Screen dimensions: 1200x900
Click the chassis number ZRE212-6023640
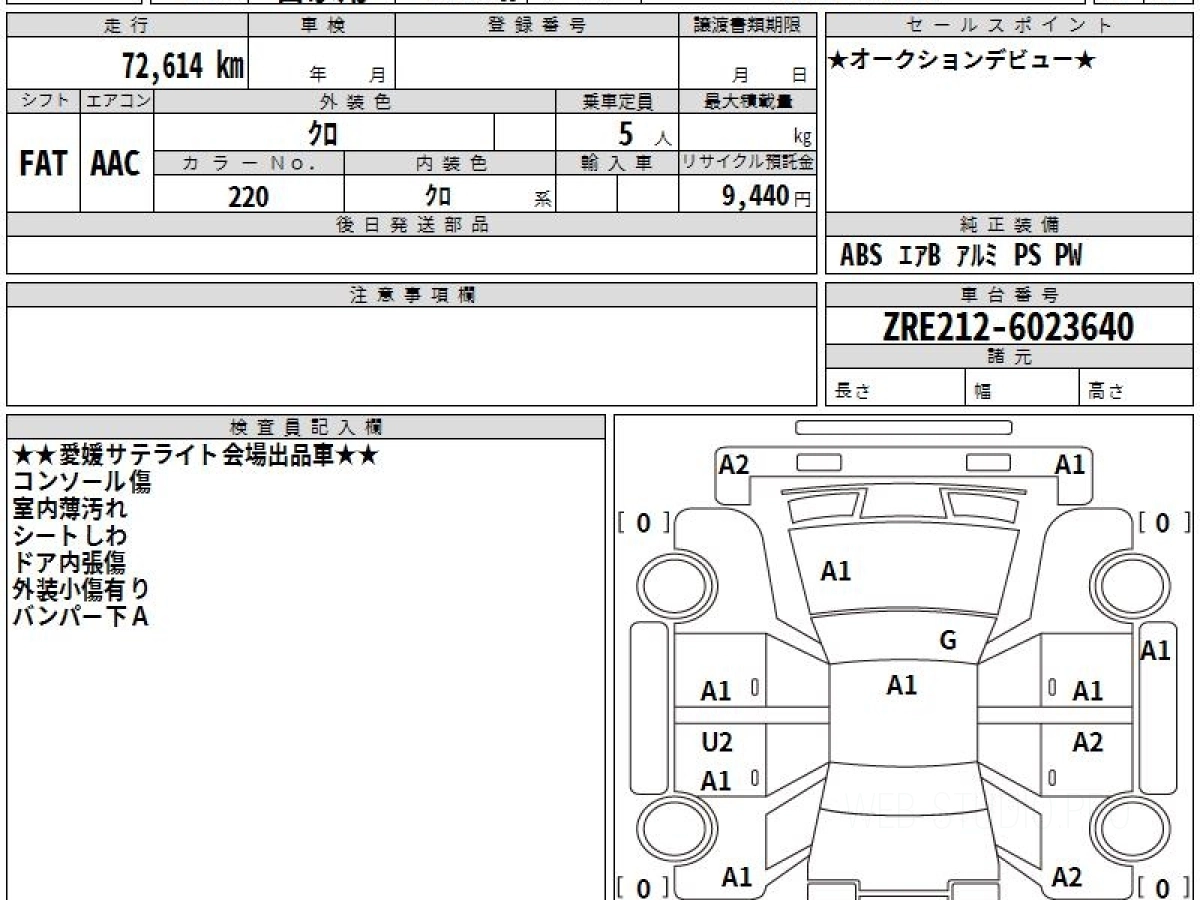[1008, 326]
